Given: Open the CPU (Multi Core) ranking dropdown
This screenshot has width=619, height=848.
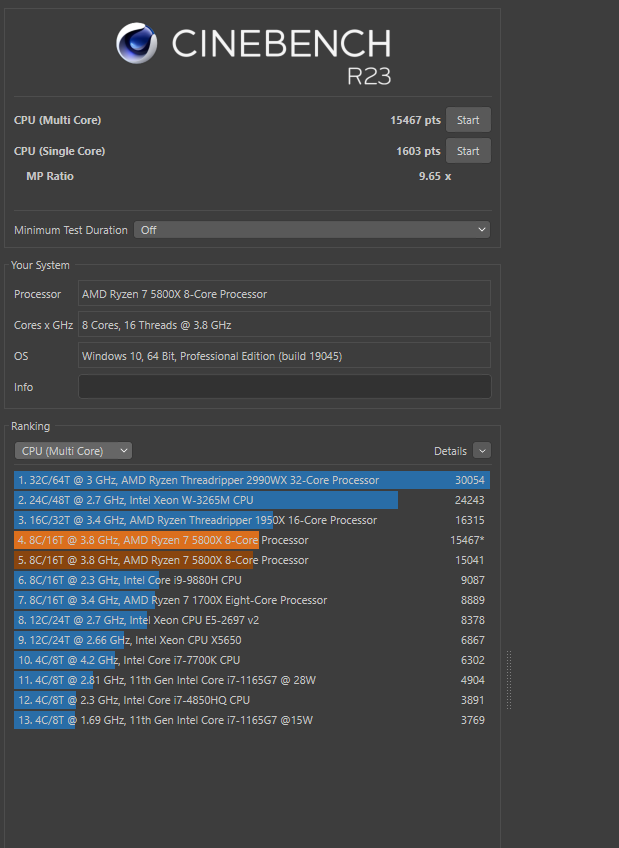Looking at the screenshot, I should (74, 451).
